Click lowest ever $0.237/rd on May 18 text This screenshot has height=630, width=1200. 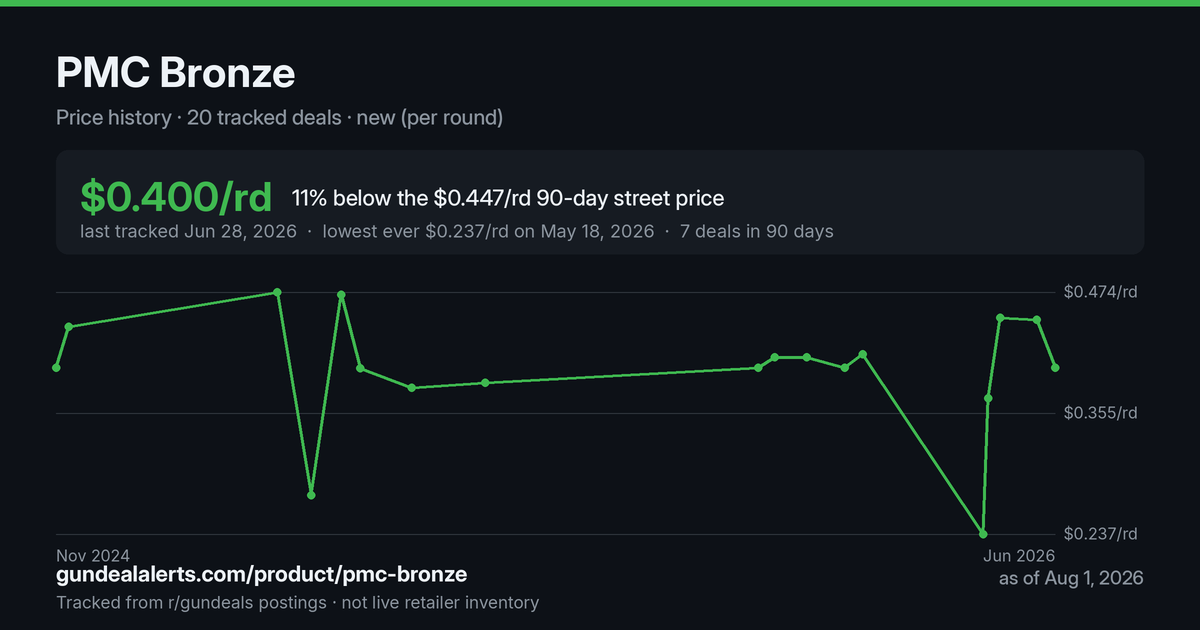tap(487, 232)
